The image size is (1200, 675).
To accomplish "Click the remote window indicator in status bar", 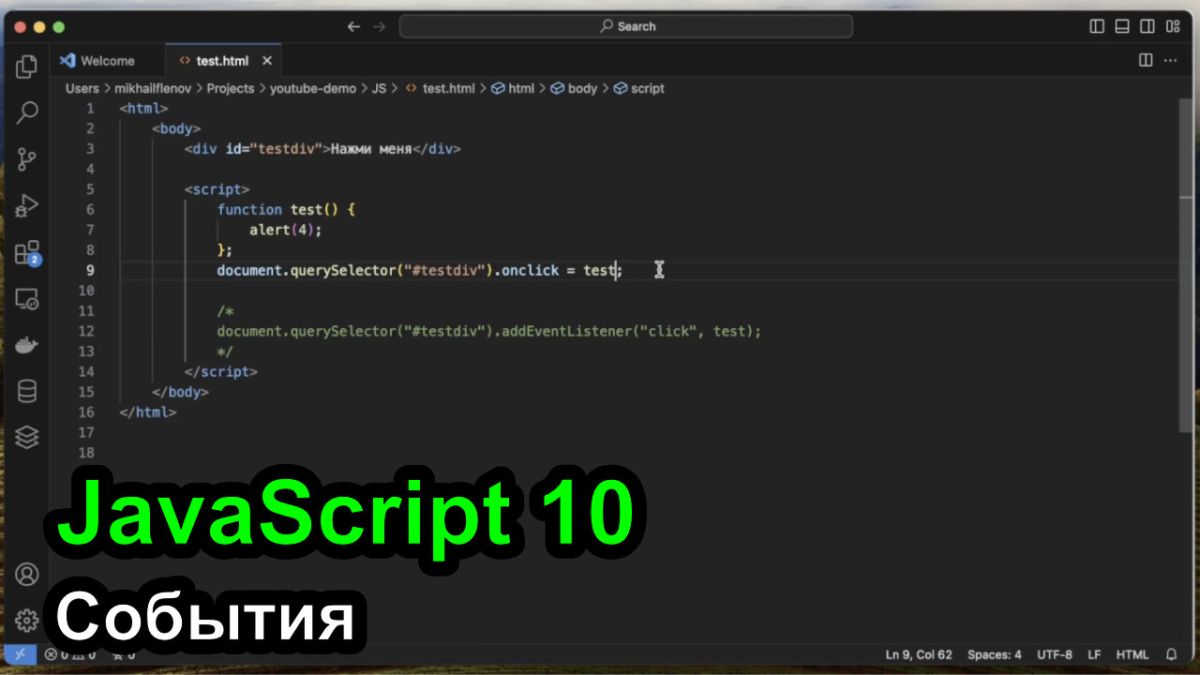I will pyautogui.click(x=19, y=655).
